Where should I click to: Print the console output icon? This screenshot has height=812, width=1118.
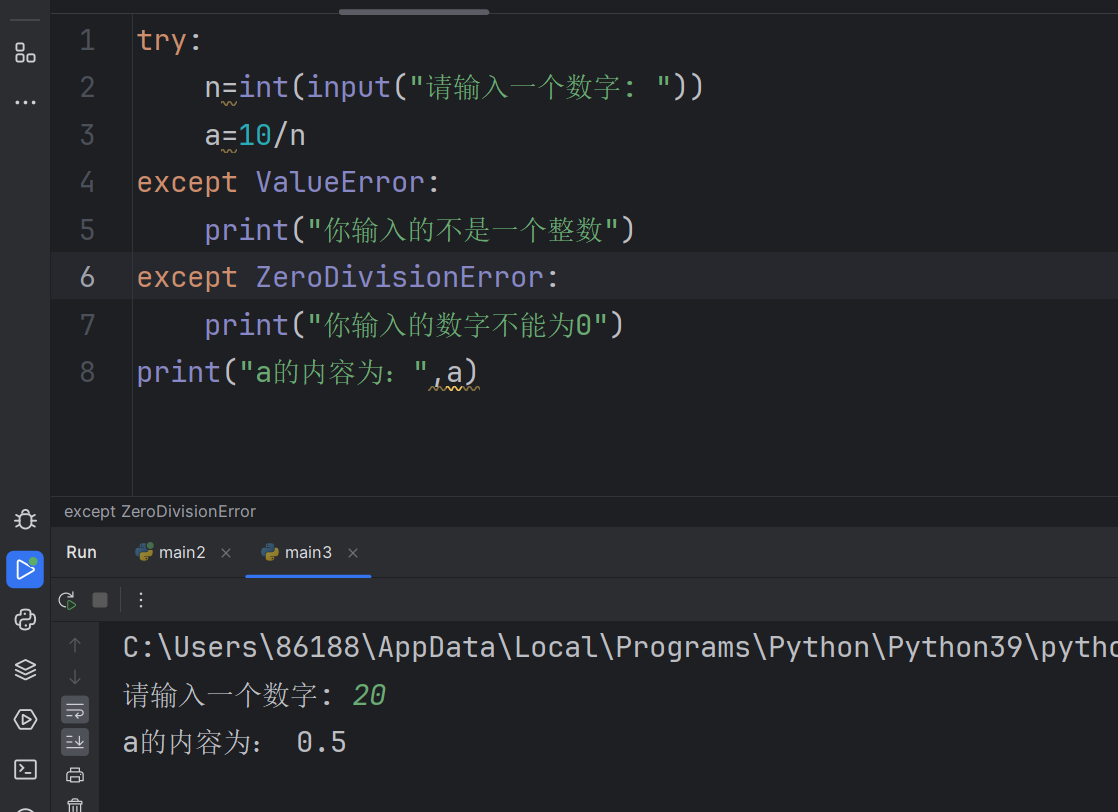click(x=75, y=775)
